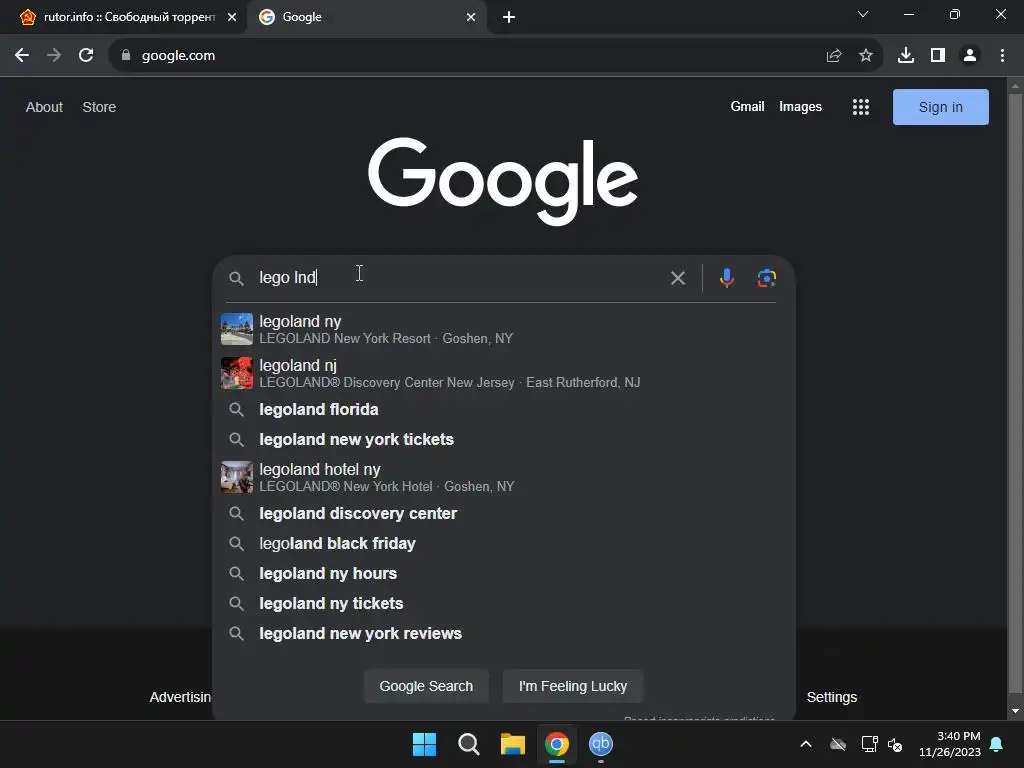Screen dimensions: 1024x768
Task: Click LEGOLAND New York Hotel thumbnail
Action: [x=236, y=477]
